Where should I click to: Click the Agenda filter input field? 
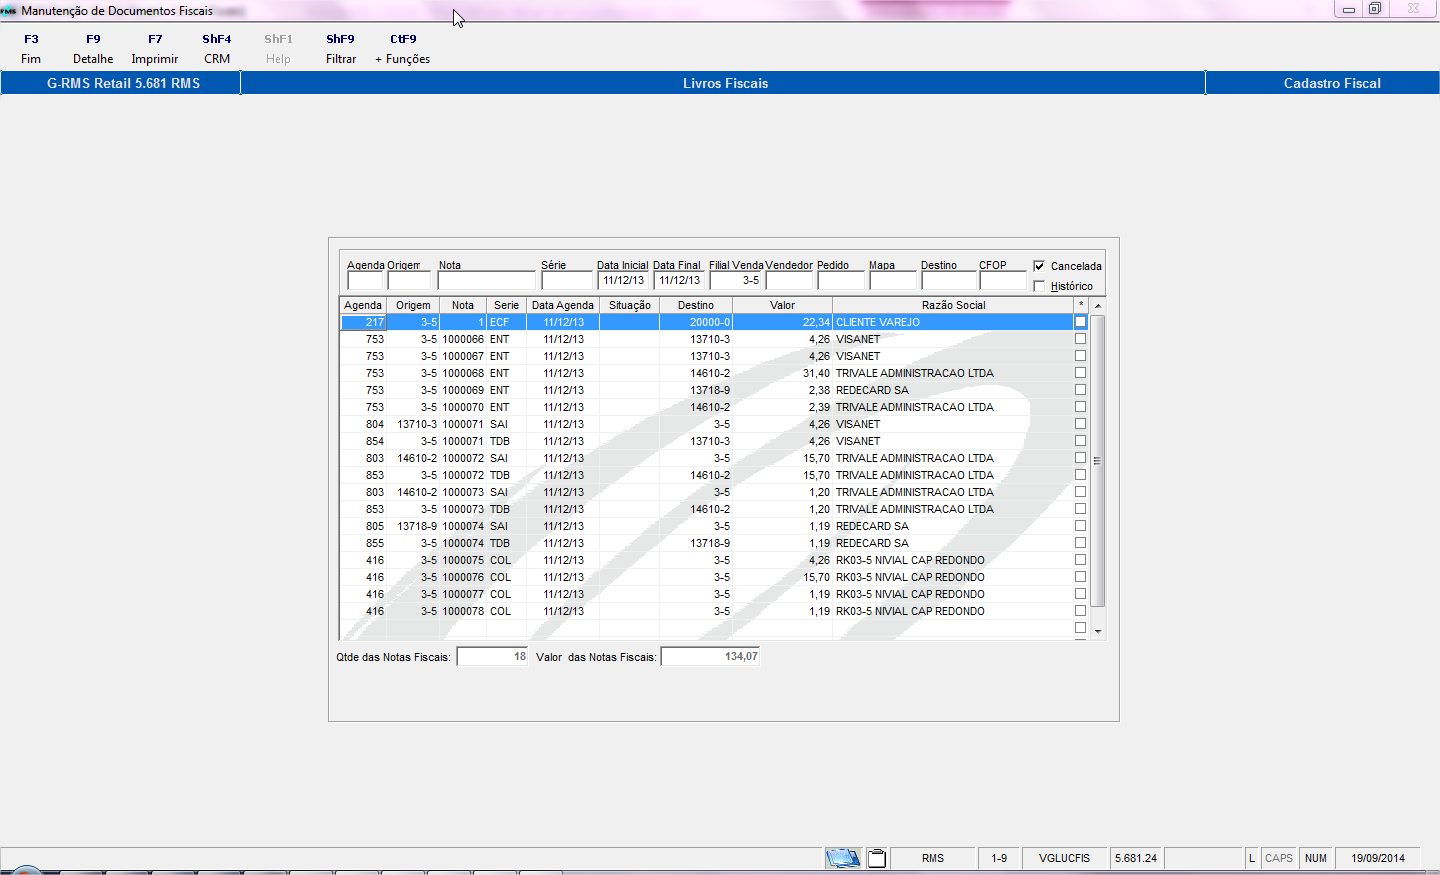click(x=365, y=281)
